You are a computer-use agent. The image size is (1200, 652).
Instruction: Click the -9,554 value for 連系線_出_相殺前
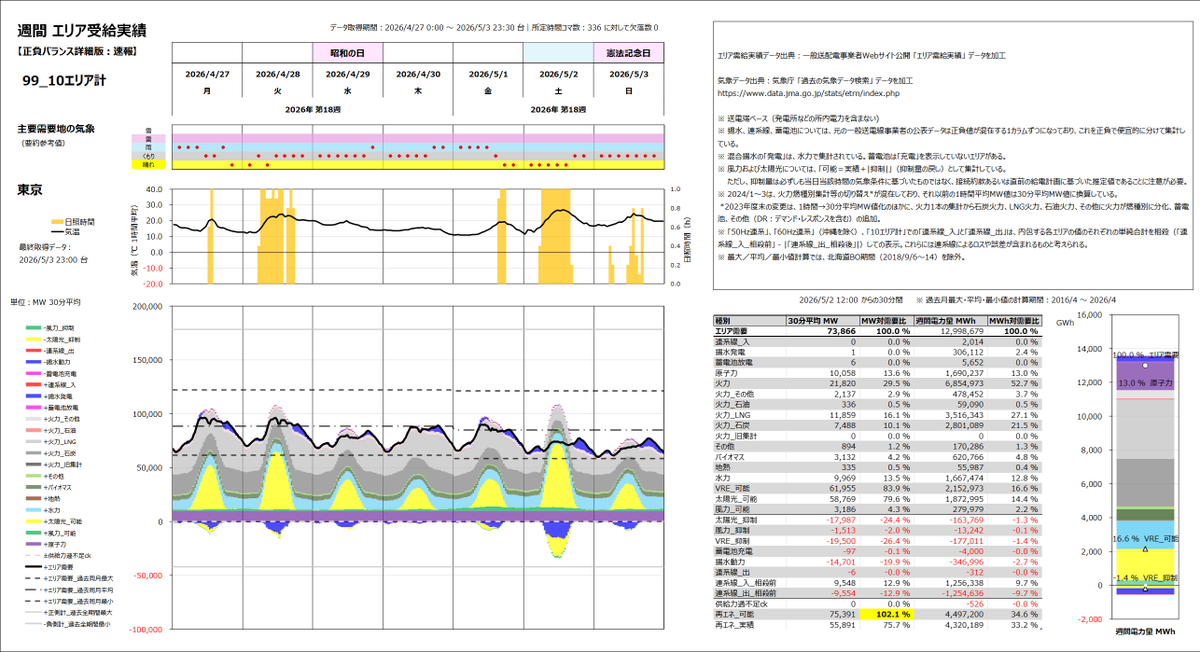pyautogui.click(x=841, y=591)
